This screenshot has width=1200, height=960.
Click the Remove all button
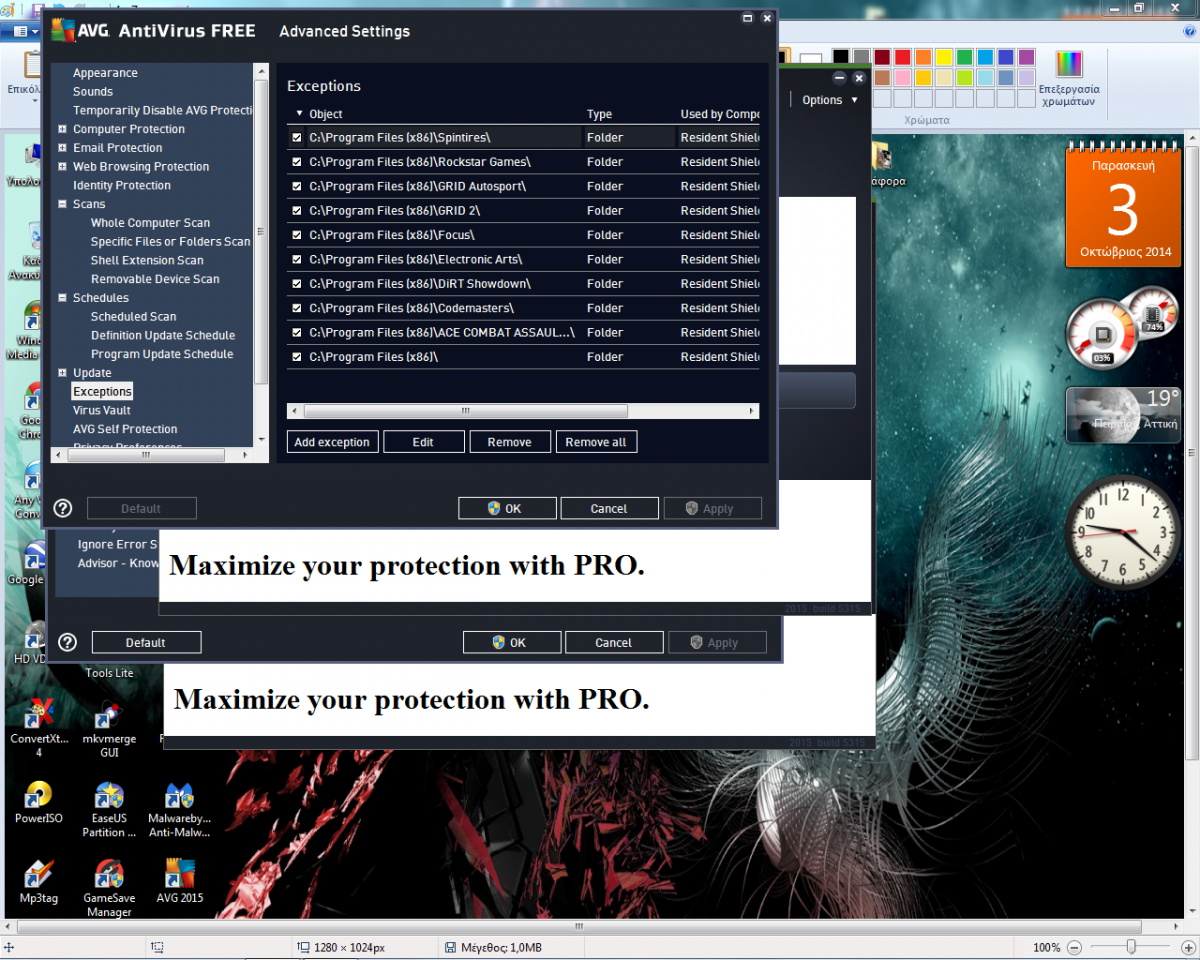coord(596,442)
